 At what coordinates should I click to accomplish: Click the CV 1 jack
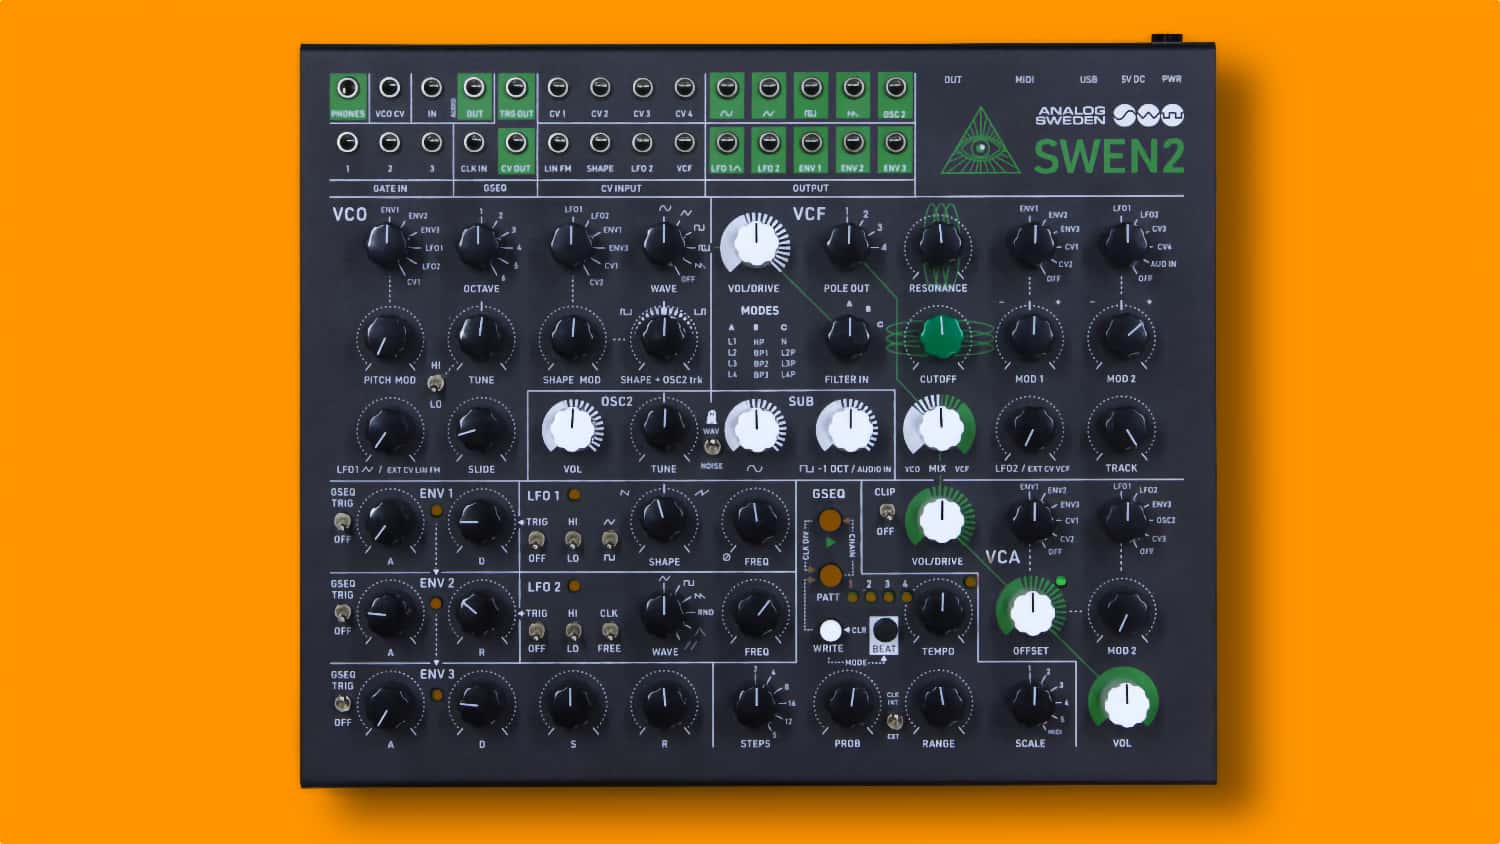click(x=558, y=88)
